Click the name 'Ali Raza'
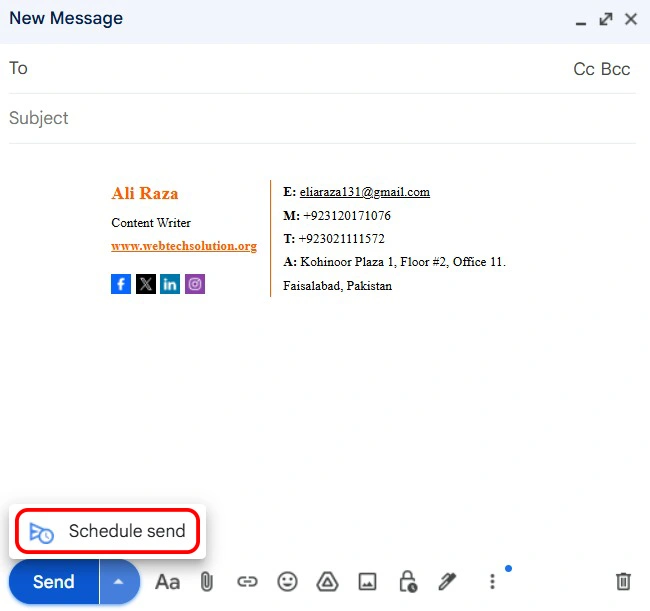Viewport: 650px width, 611px height. click(x=145, y=194)
